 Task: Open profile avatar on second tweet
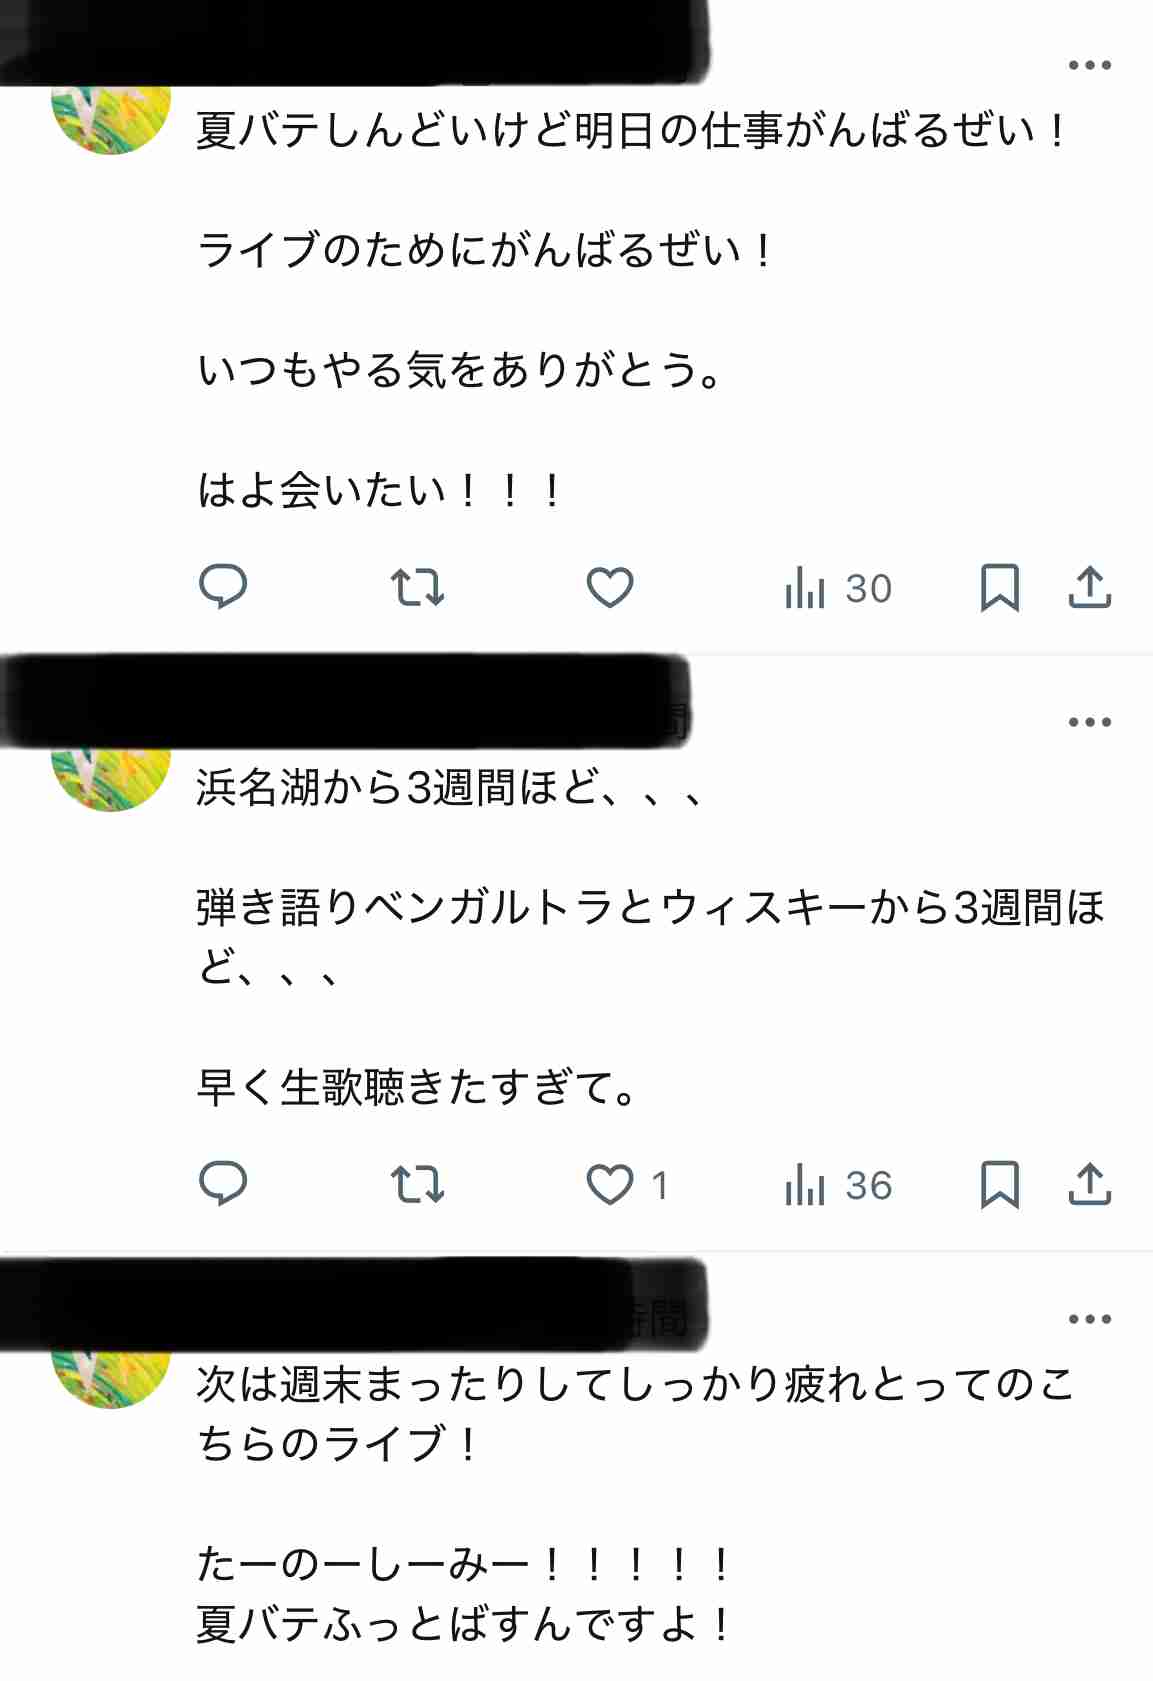click(111, 777)
